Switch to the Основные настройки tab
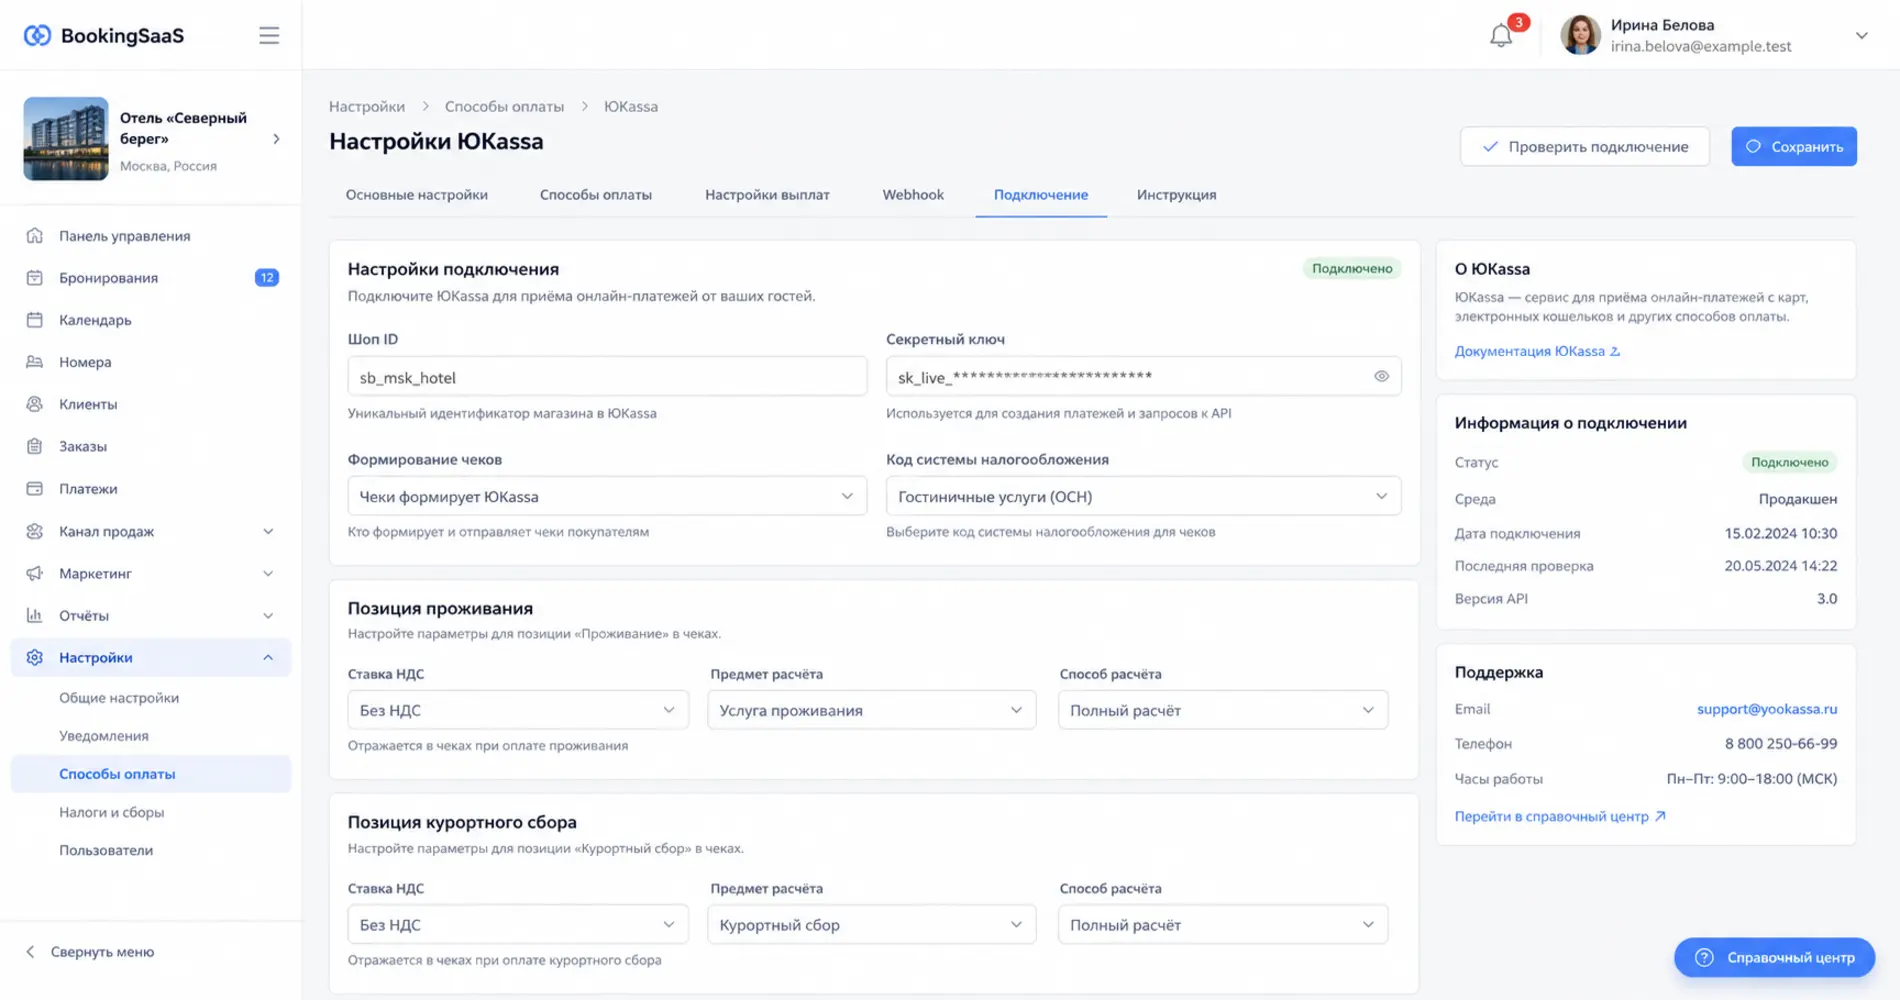 tap(417, 195)
